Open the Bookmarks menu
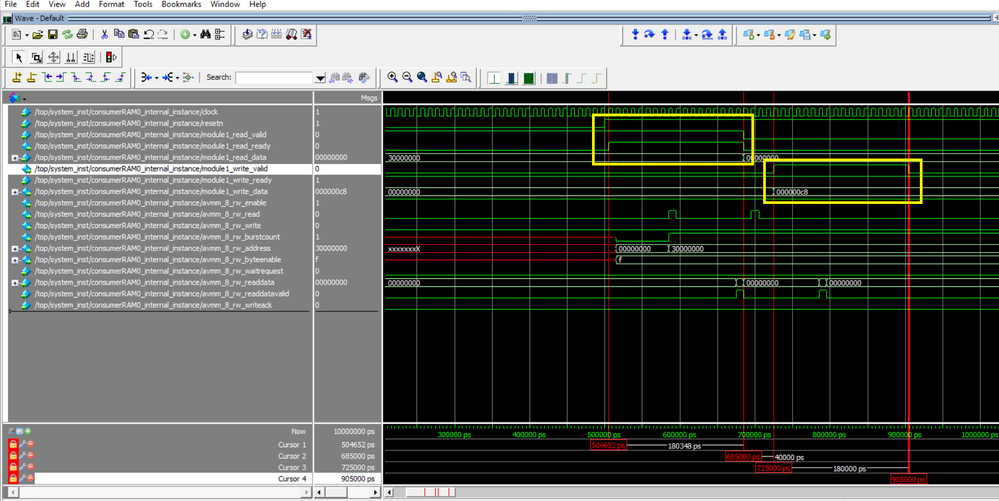 click(x=181, y=5)
